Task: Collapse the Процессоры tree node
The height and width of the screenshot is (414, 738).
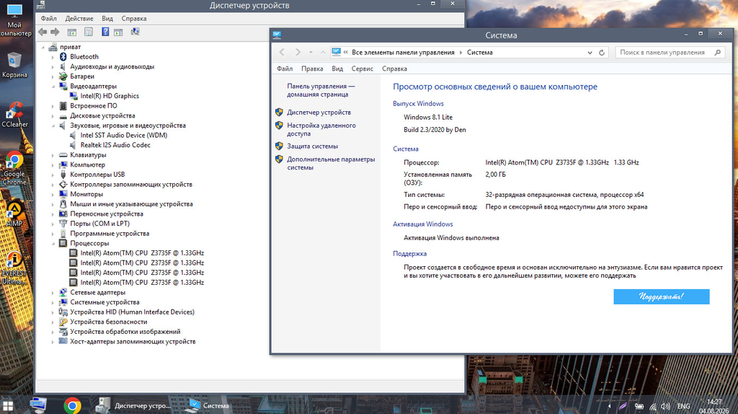Action: point(53,243)
